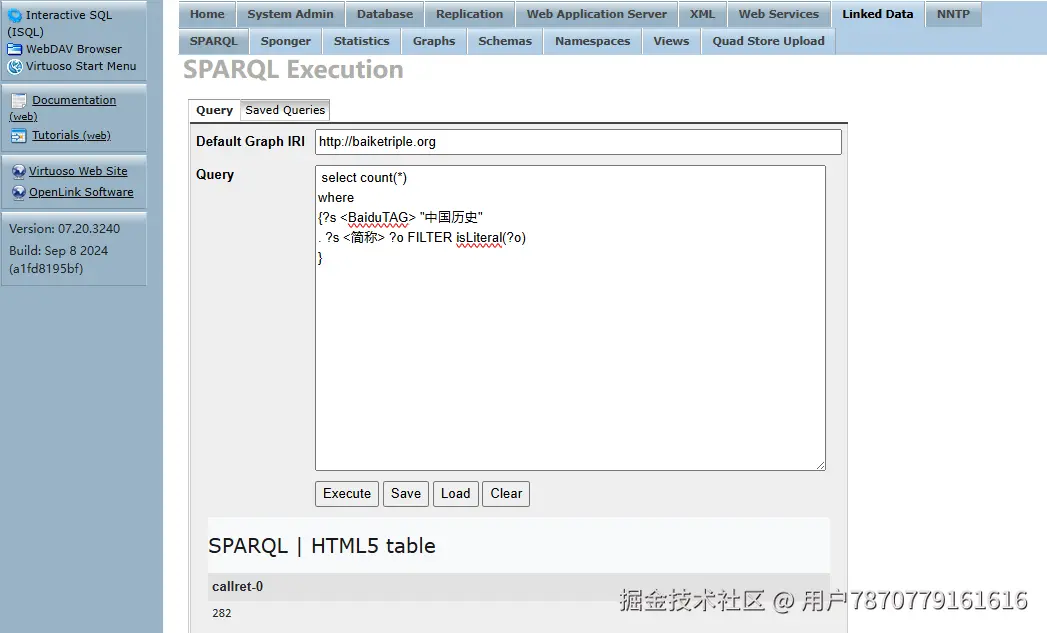Switch to the Graphs sub-tab
This screenshot has height=633, width=1047.
pyautogui.click(x=434, y=41)
